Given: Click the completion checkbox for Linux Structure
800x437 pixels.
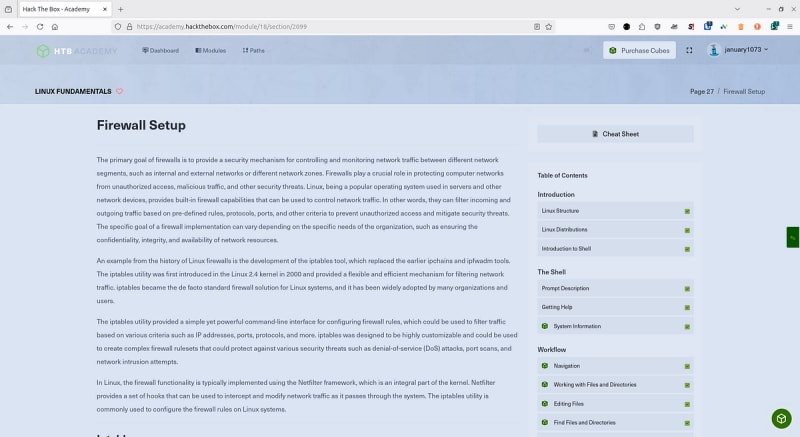Looking at the screenshot, I should (687, 211).
